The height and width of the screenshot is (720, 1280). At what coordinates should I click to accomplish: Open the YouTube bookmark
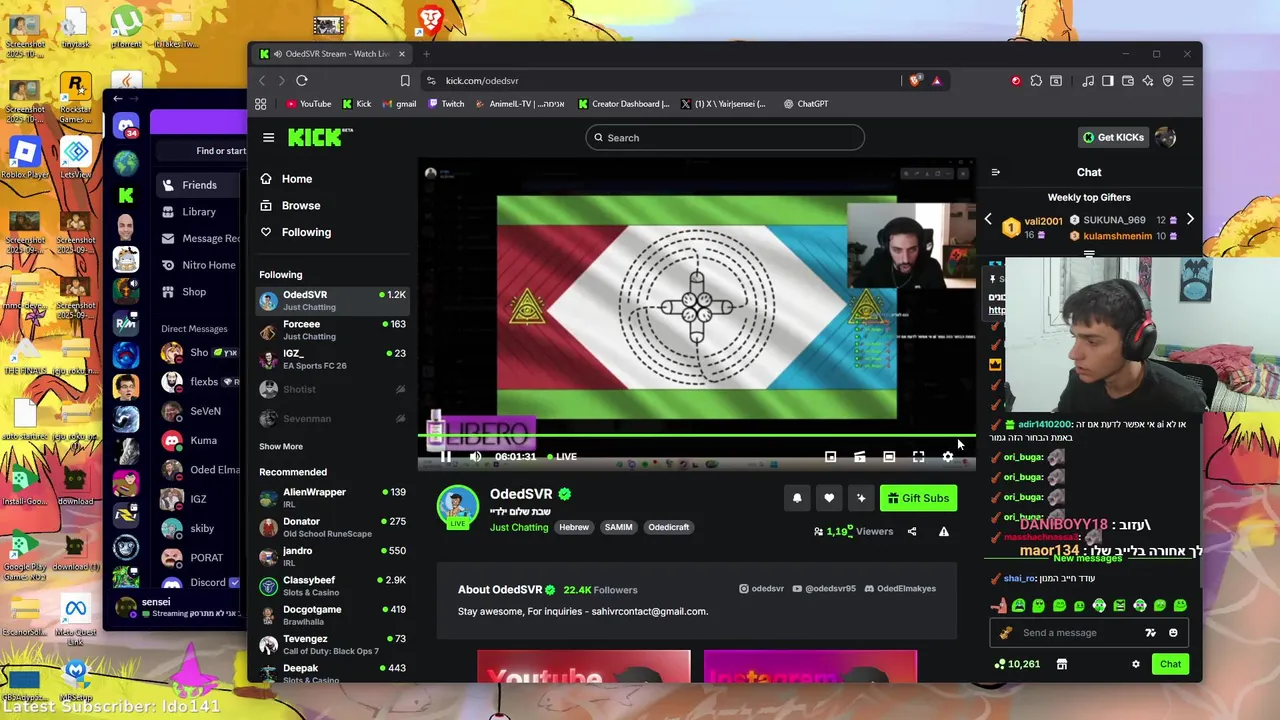[308, 104]
